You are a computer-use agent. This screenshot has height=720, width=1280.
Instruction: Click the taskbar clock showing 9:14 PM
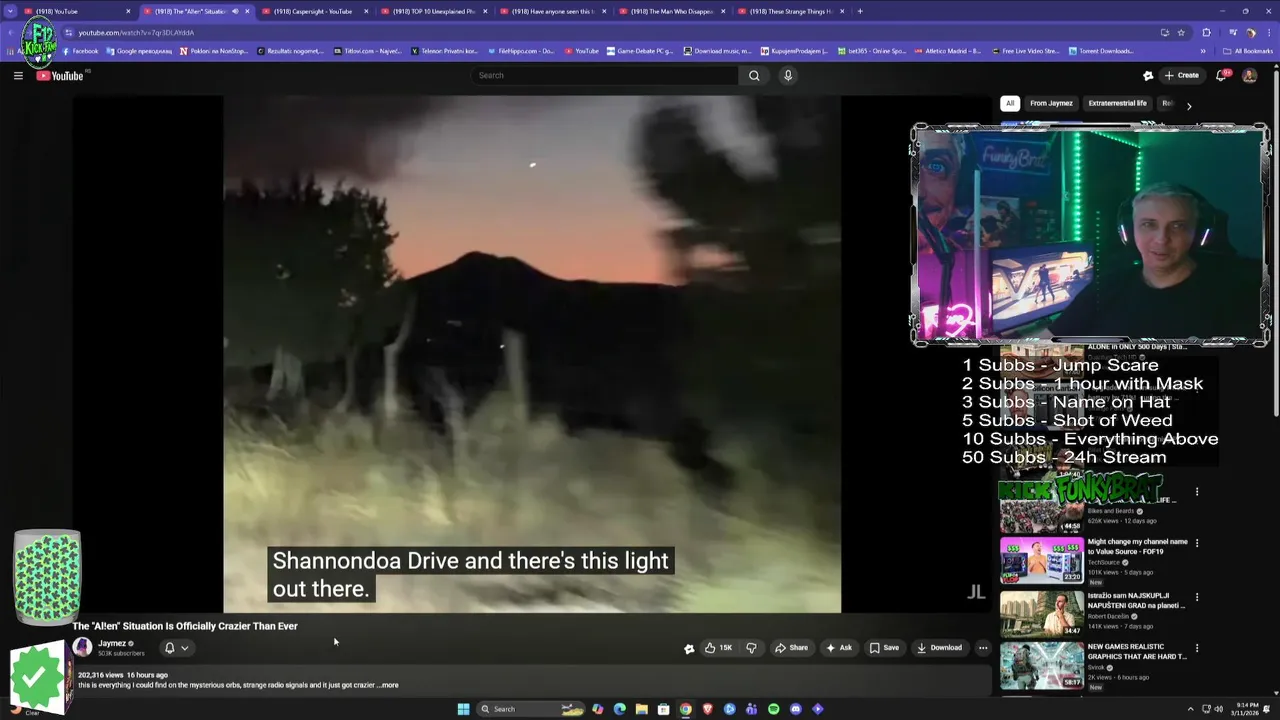[1247, 709]
